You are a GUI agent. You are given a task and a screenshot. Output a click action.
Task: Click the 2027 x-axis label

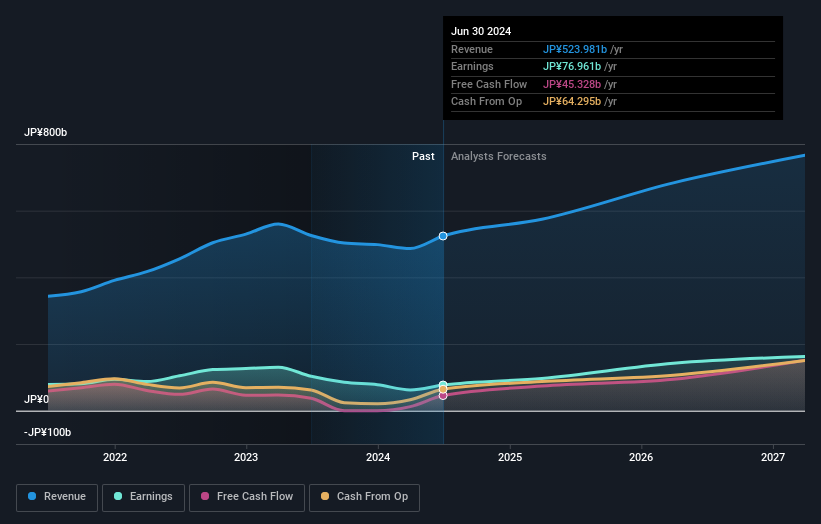pos(773,457)
